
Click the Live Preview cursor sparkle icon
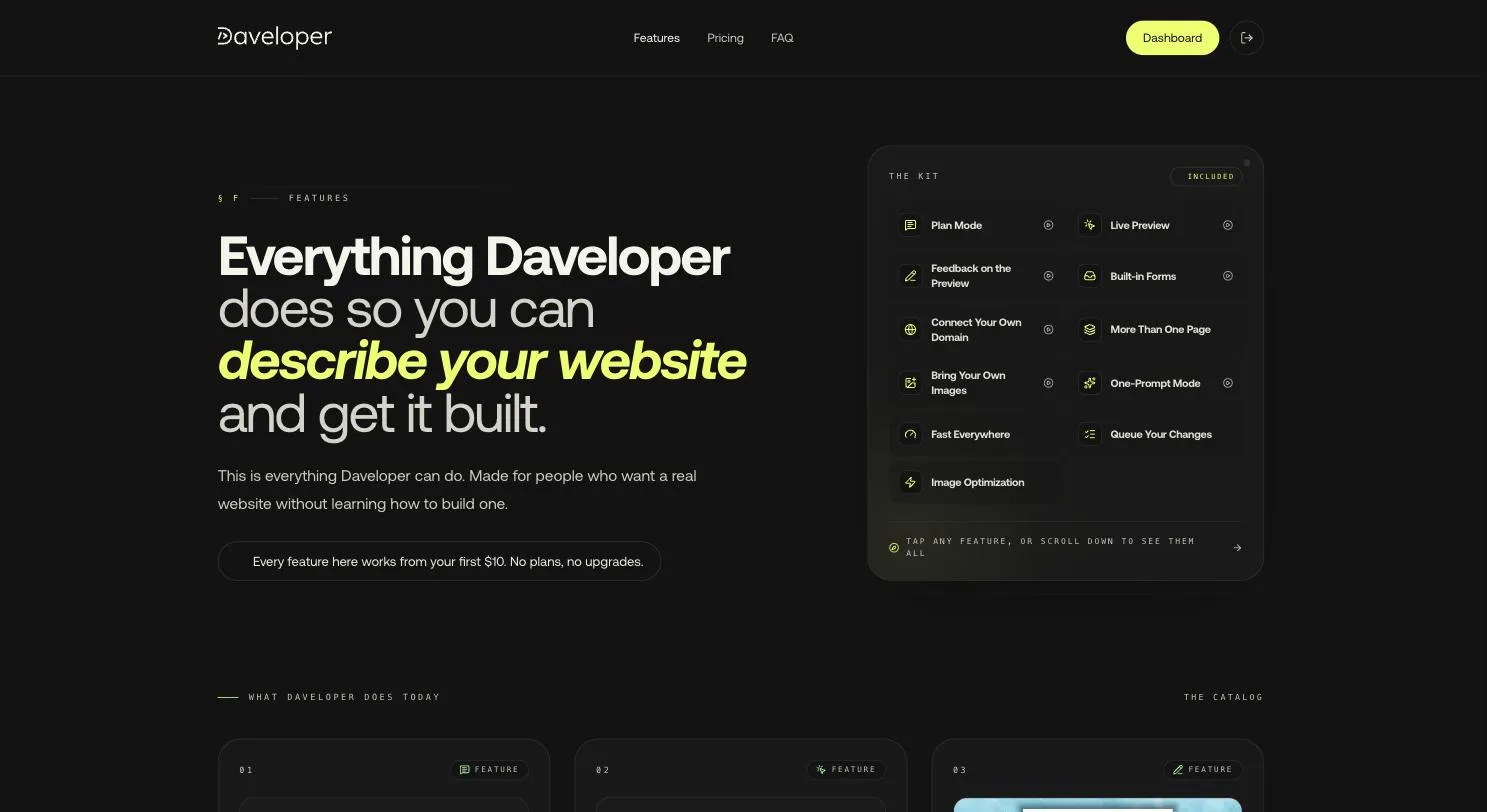1089,225
